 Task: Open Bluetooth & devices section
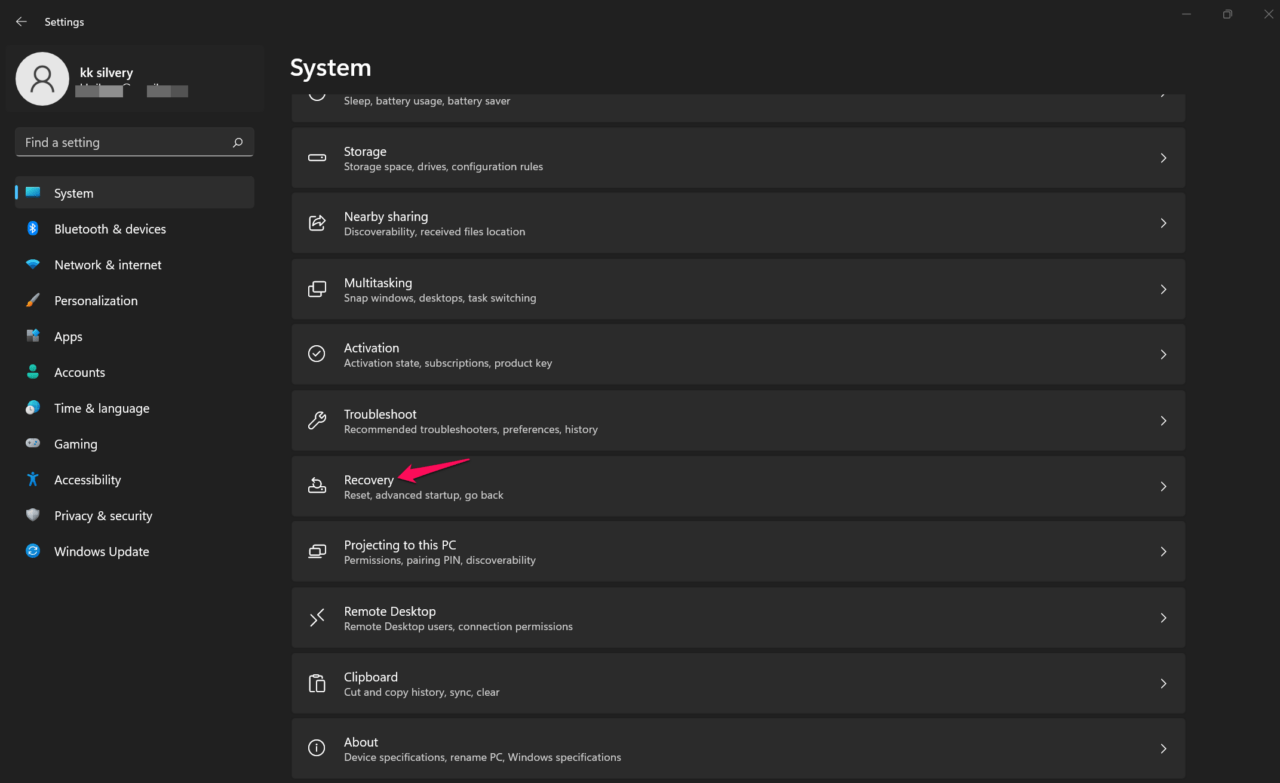[x=110, y=229]
